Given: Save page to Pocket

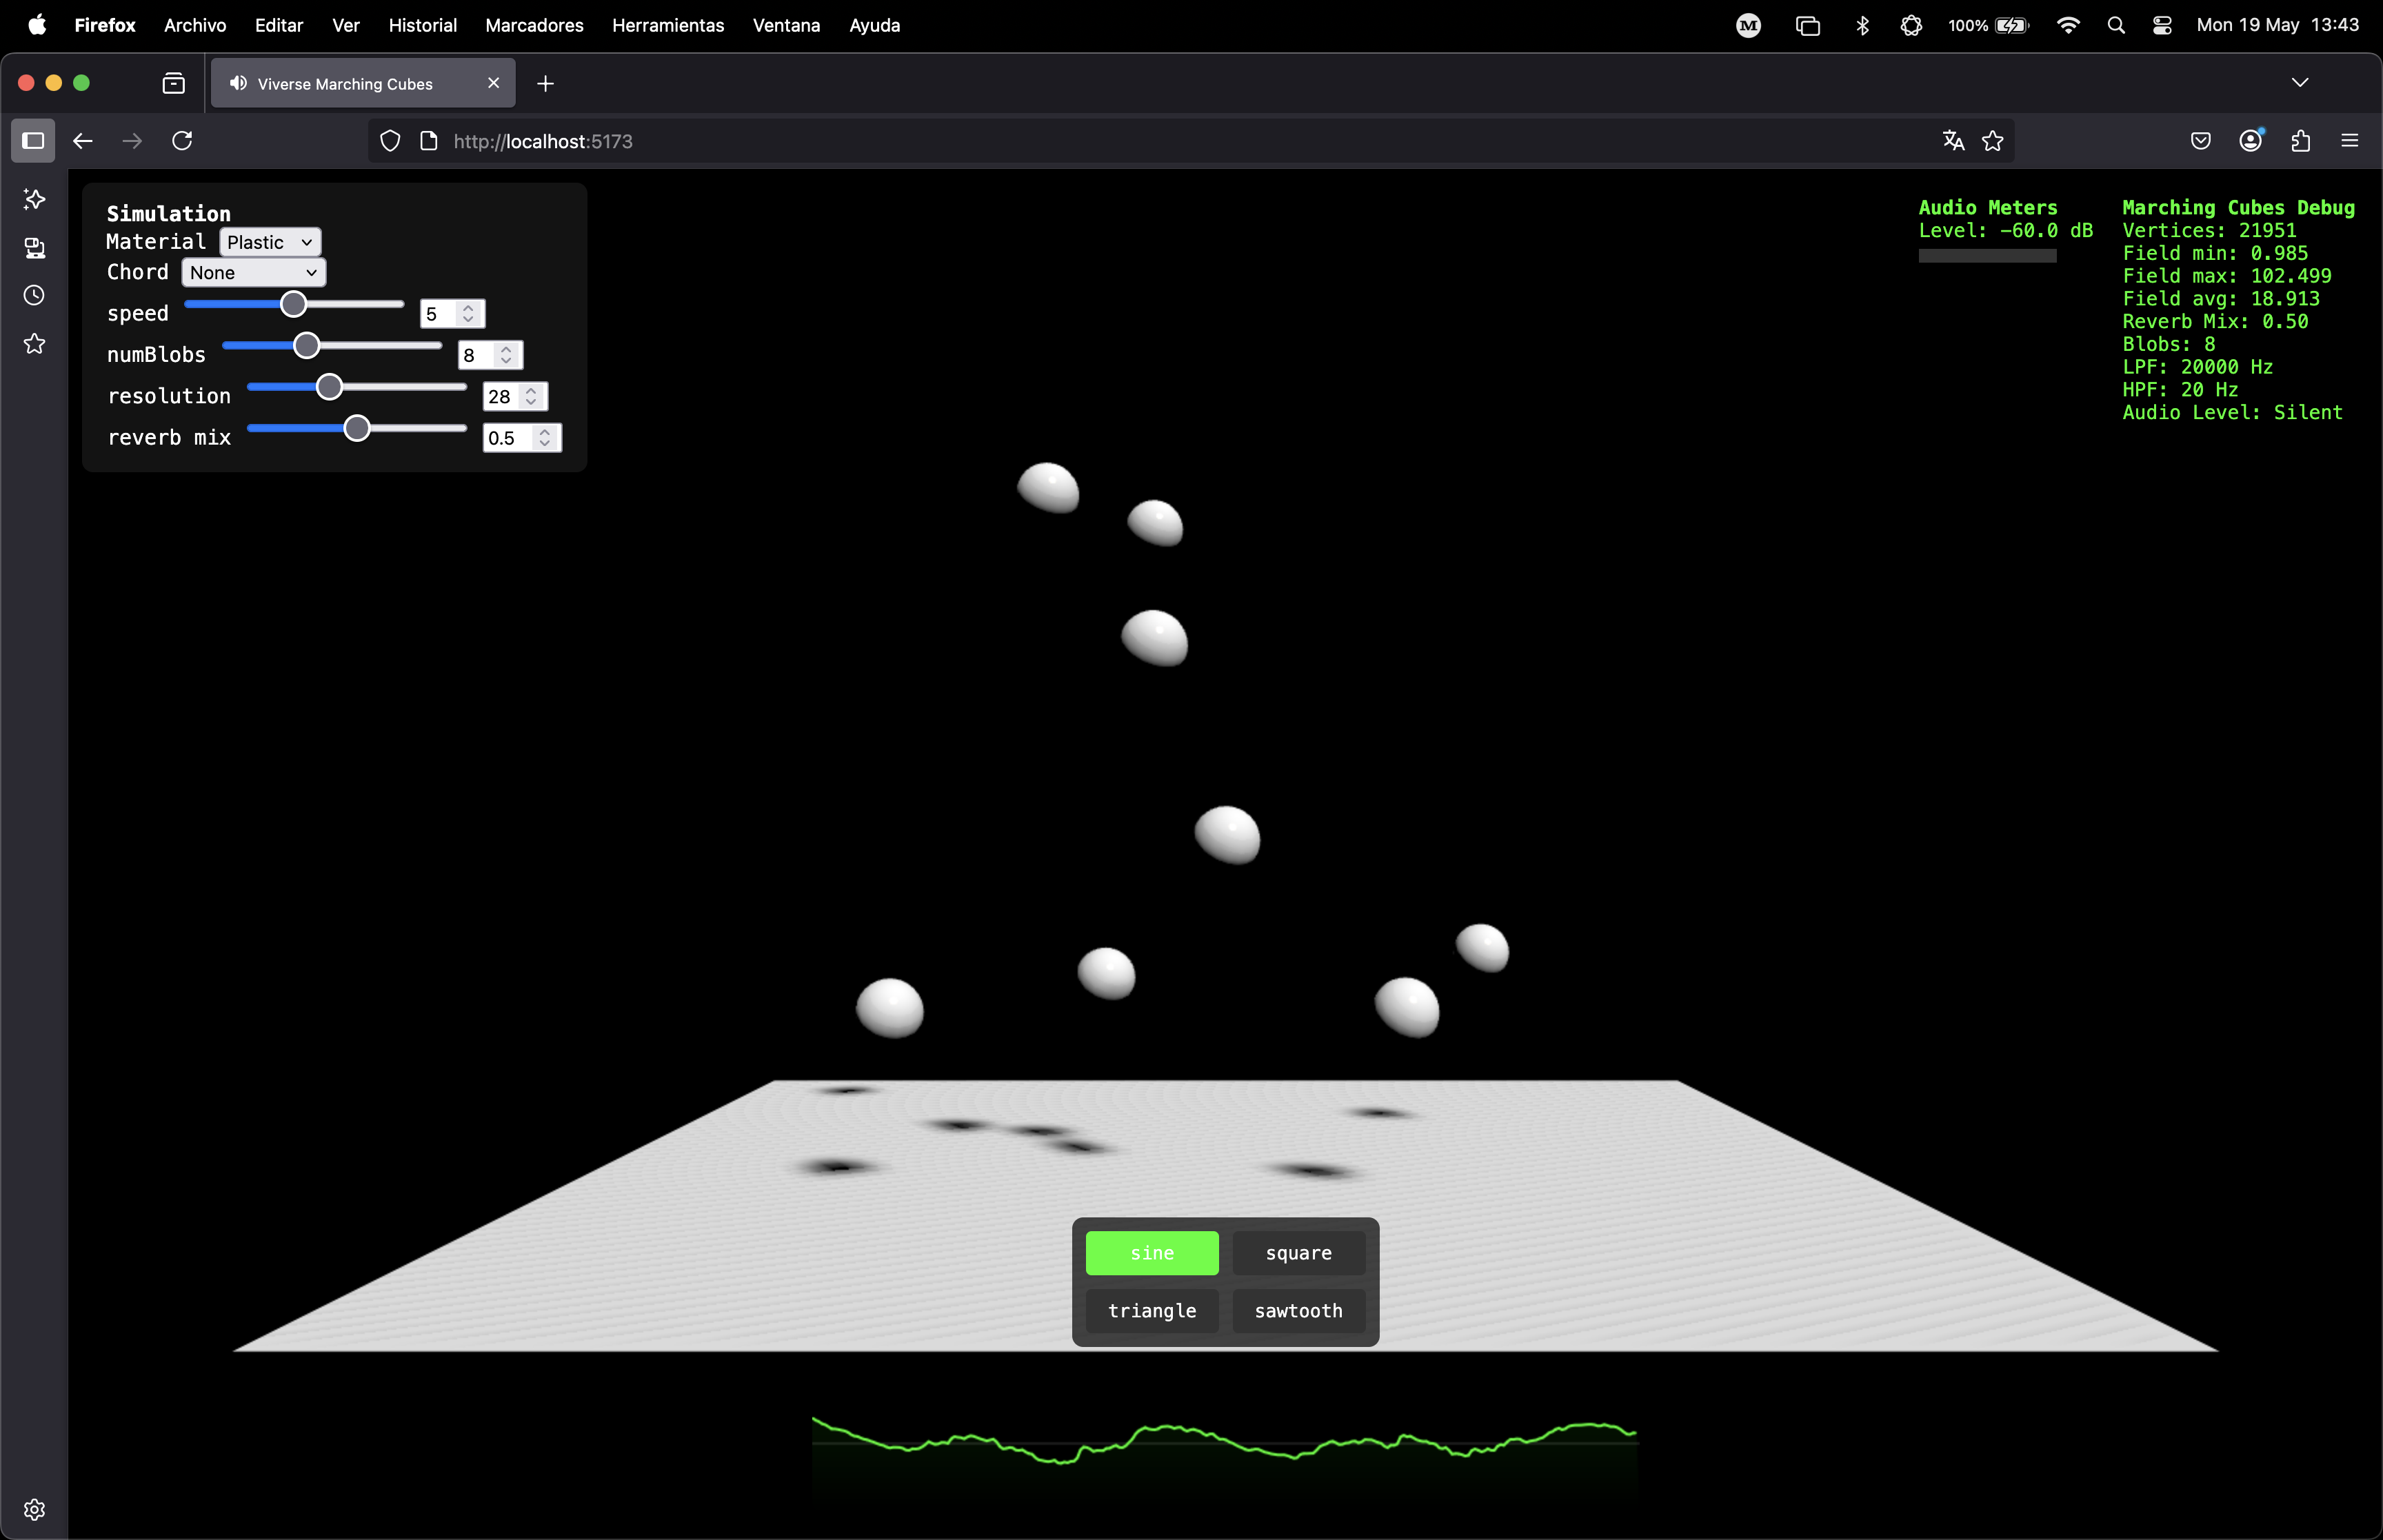Looking at the screenshot, I should [2200, 141].
